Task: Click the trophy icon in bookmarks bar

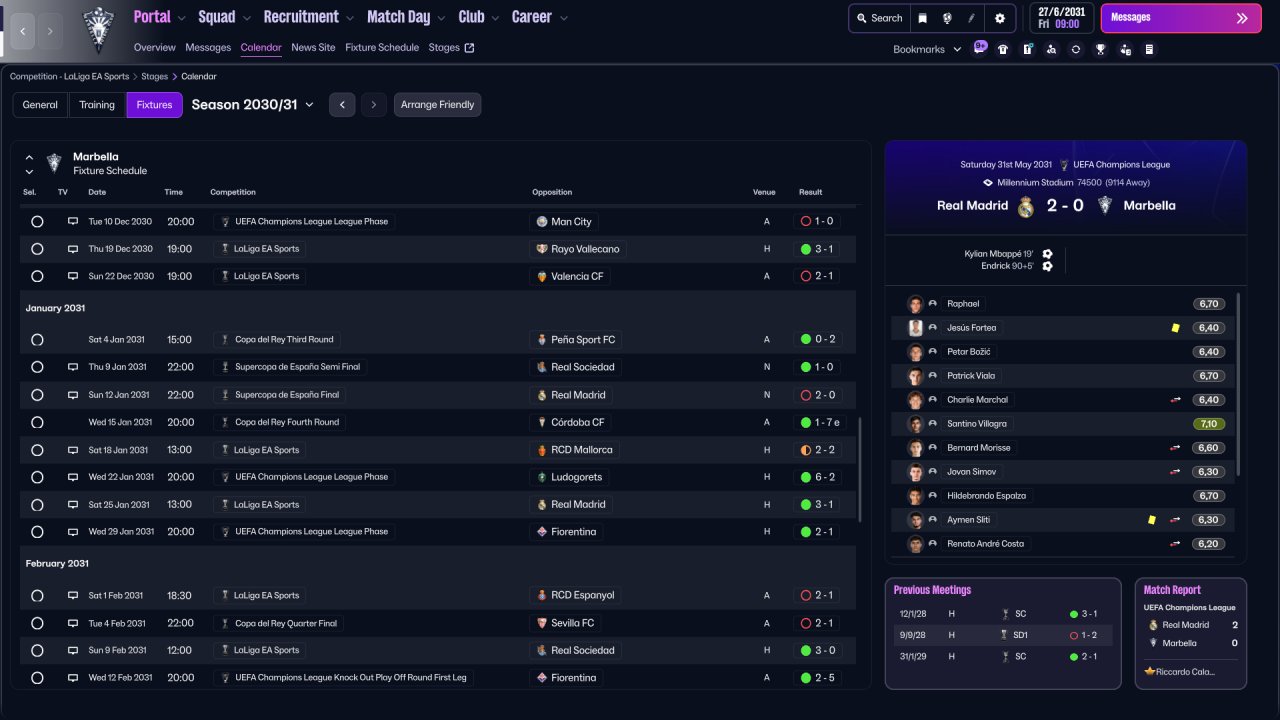Action: [x=1100, y=49]
